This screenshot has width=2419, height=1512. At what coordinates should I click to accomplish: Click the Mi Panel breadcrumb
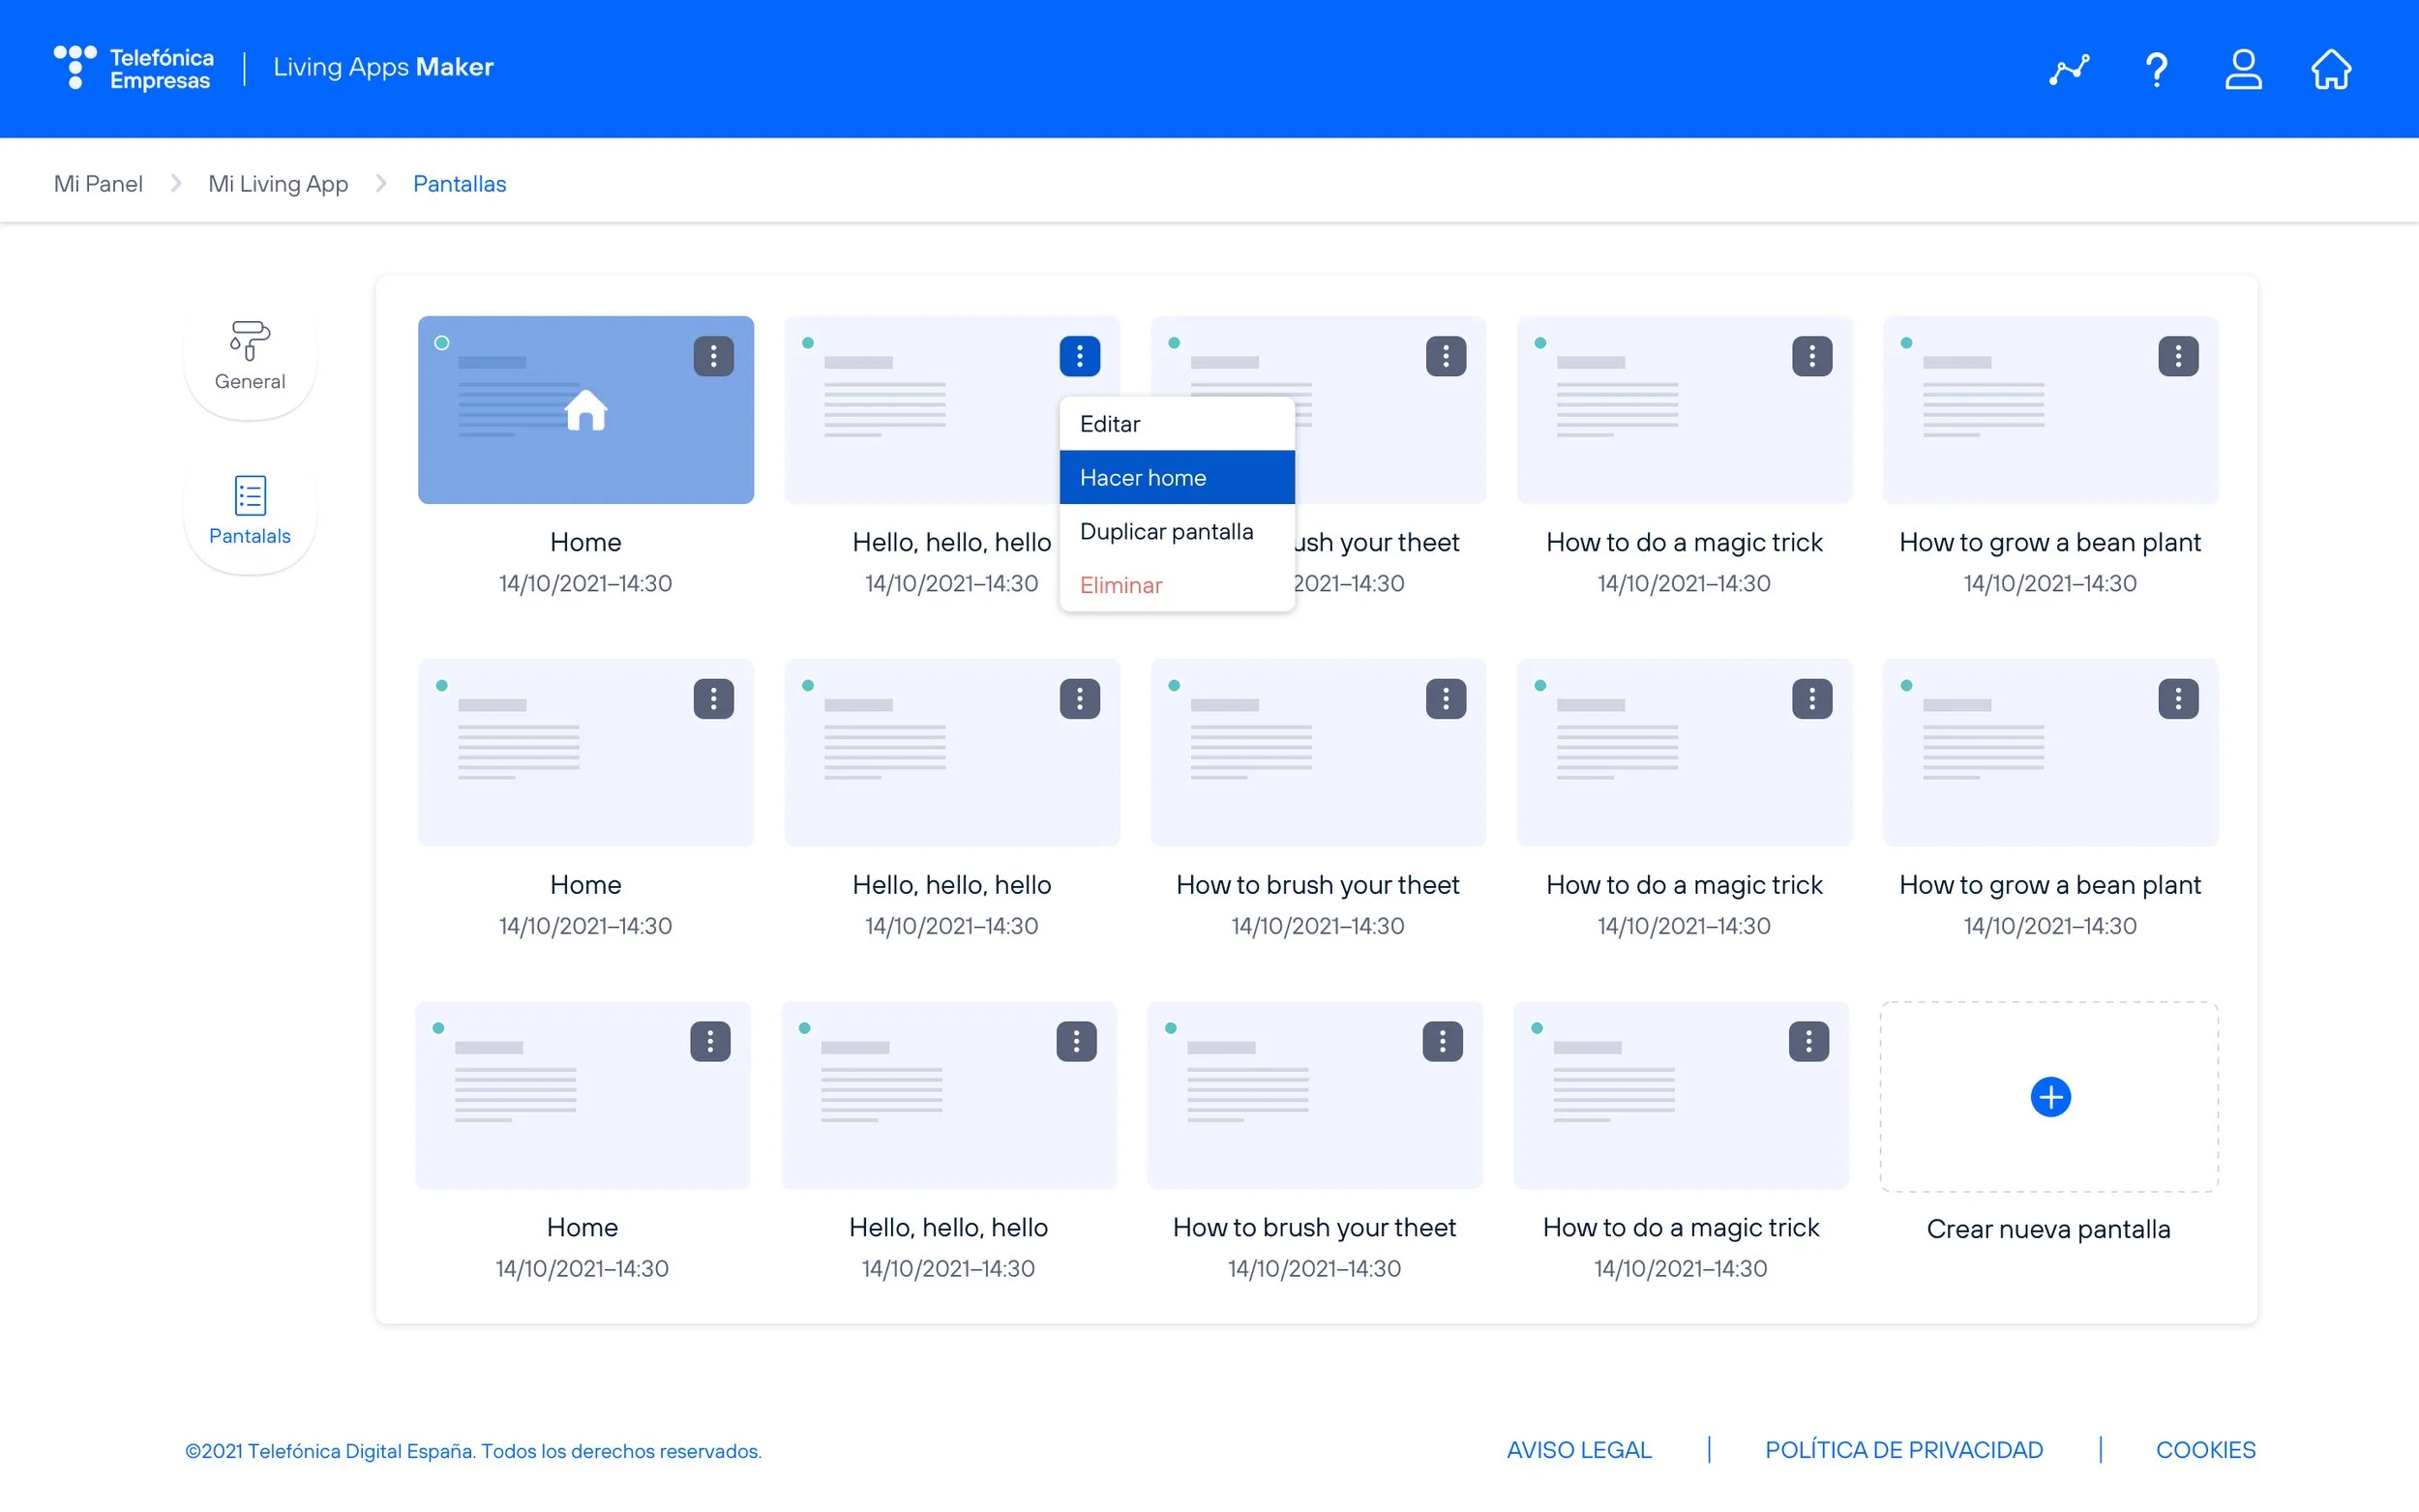(97, 183)
